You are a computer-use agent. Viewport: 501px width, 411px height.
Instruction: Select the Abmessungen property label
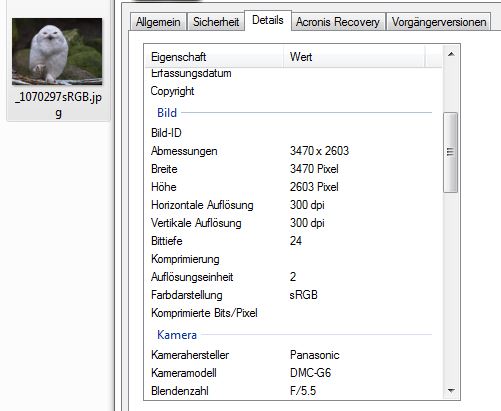(x=184, y=151)
